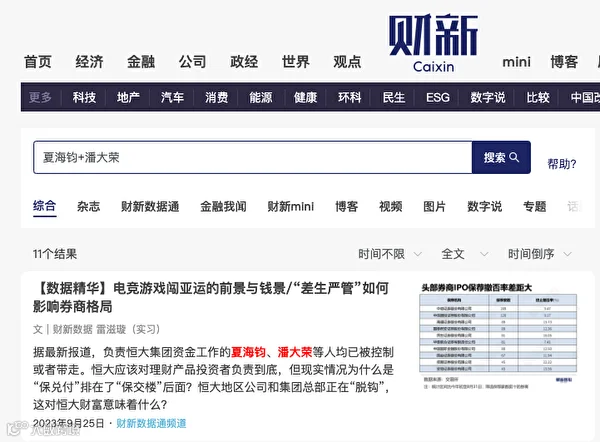The width and height of the screenshot is (600, 442).
Task: Click the 搜索 search button
Action: (501, 157)
